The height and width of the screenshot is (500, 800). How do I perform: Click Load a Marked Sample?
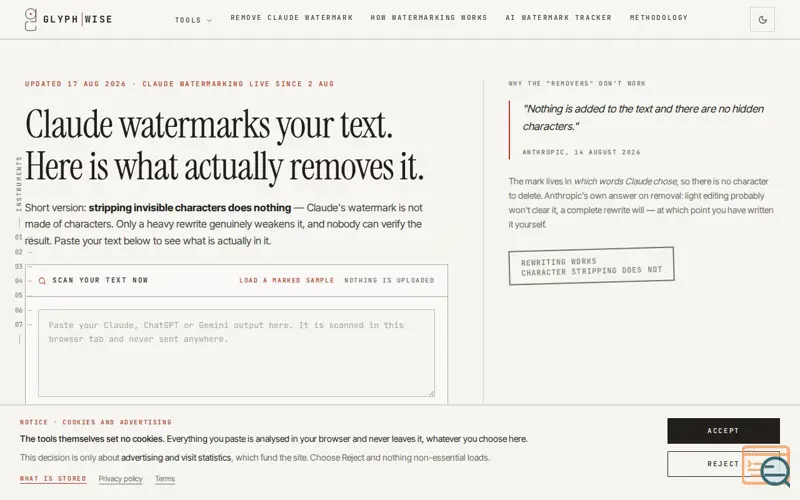point(286,280)
